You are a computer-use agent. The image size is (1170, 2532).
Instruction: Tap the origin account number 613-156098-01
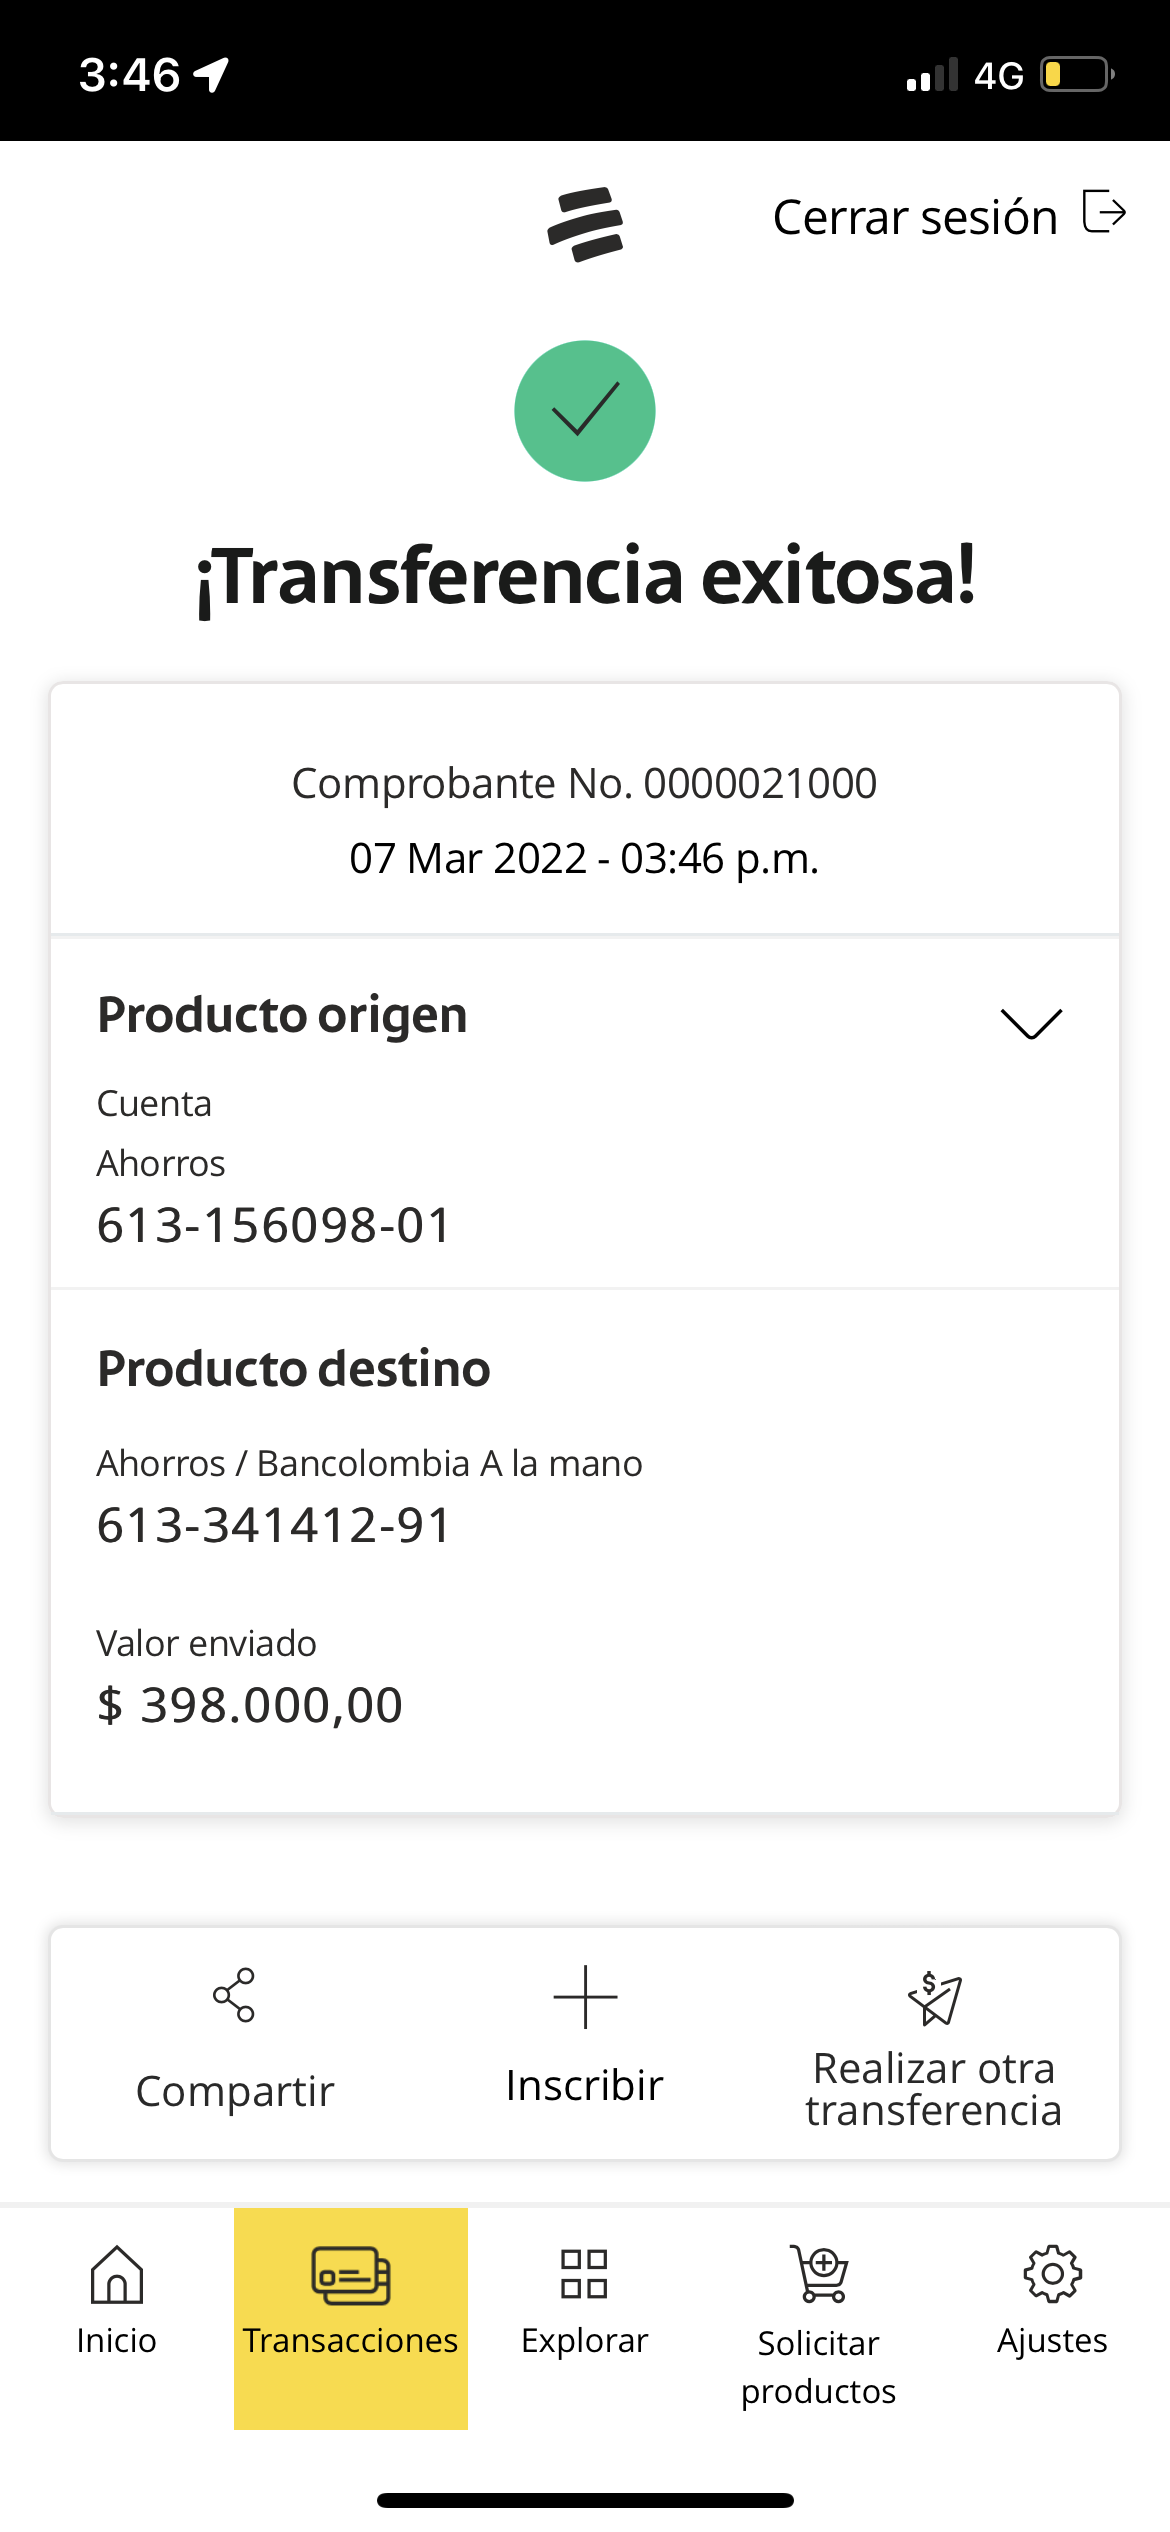(275, 1225)
